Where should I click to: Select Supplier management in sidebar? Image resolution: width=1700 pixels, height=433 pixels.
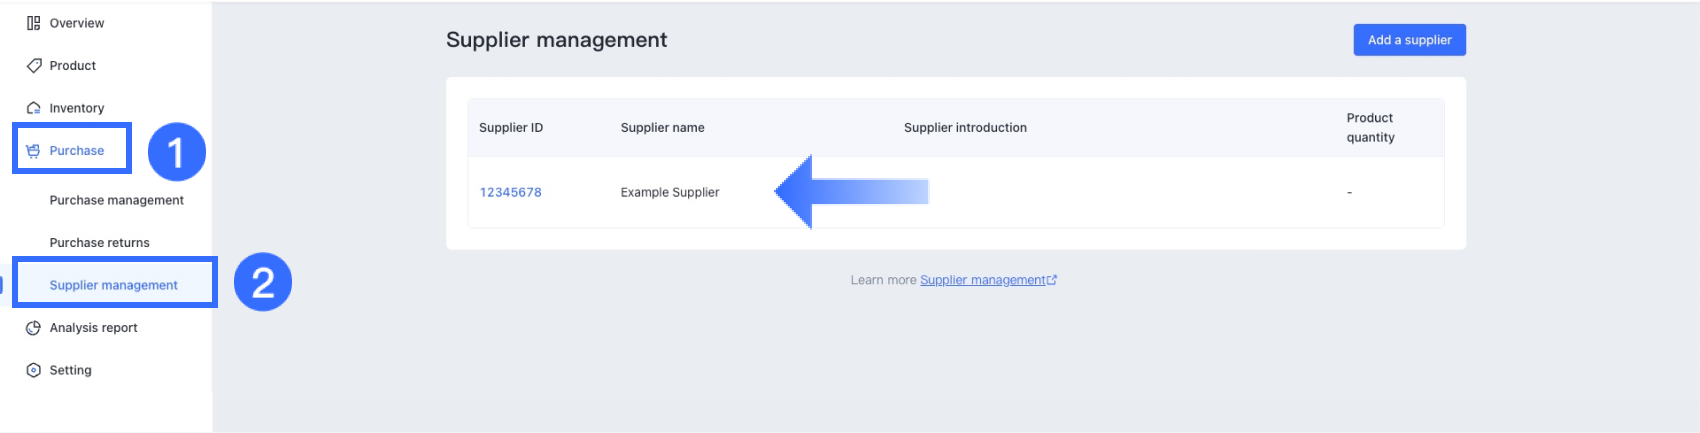point(113,285)
